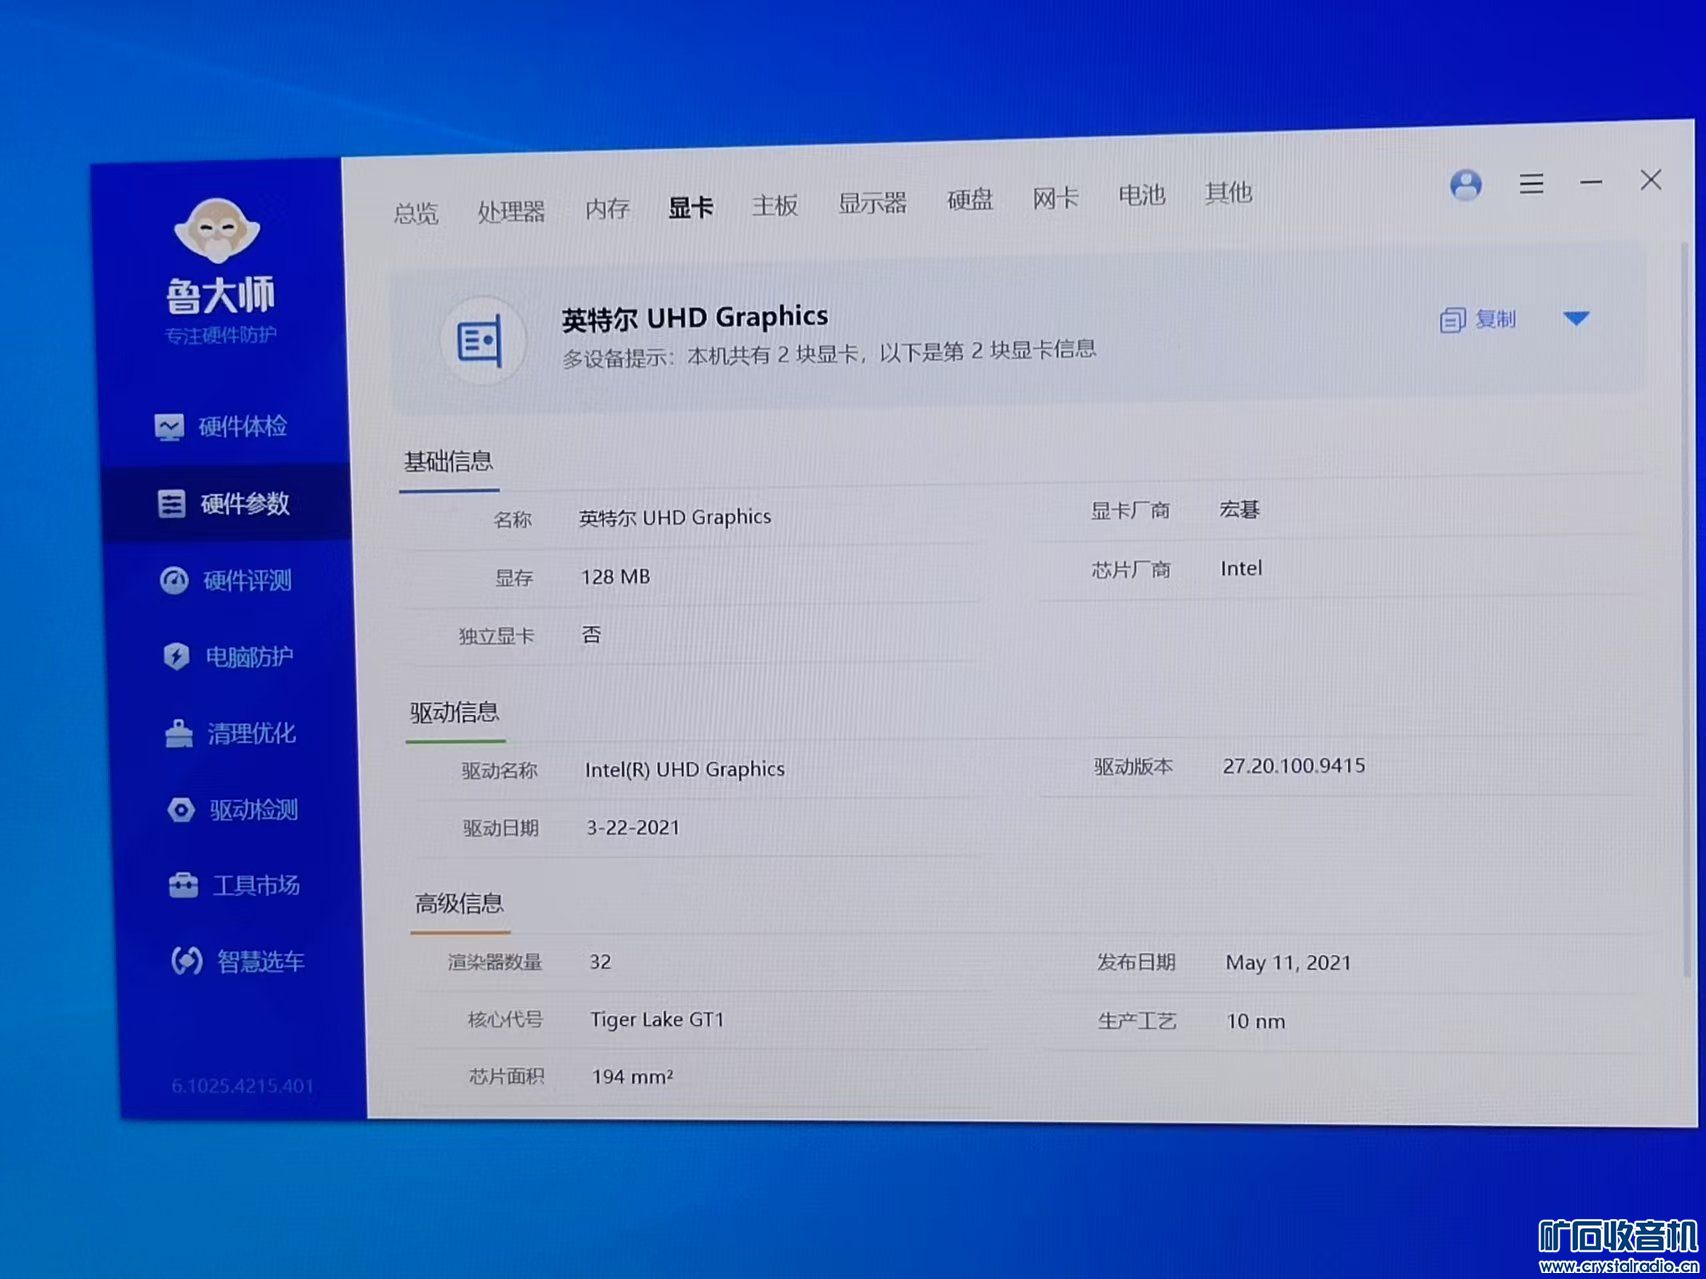This screenshot has height=1279, width=1706.
Task: Switch to the 电池 tab
Action: [1141, 195]
